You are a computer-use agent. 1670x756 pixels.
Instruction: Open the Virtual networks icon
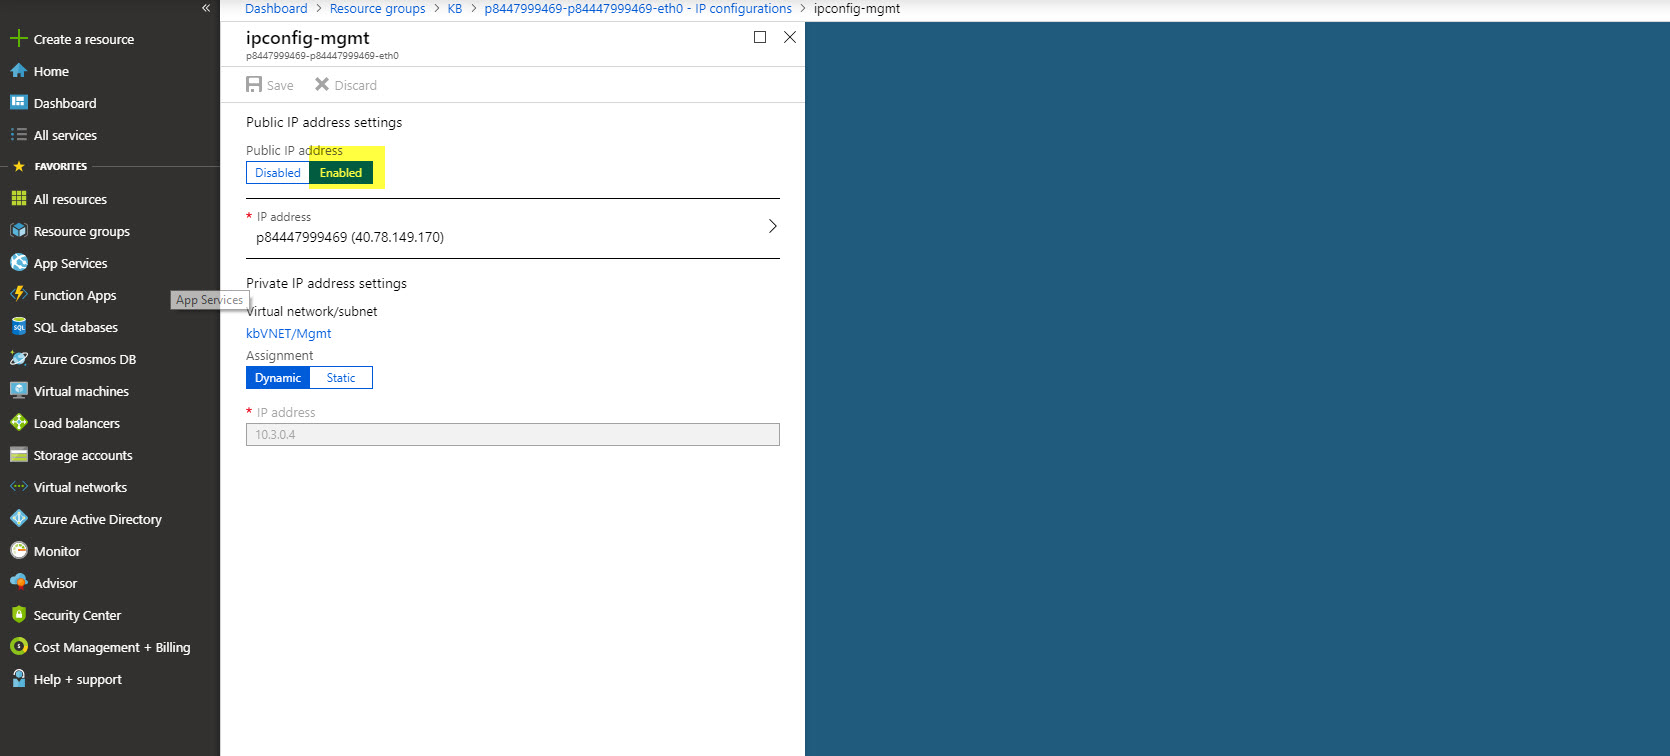click(18, 487)
